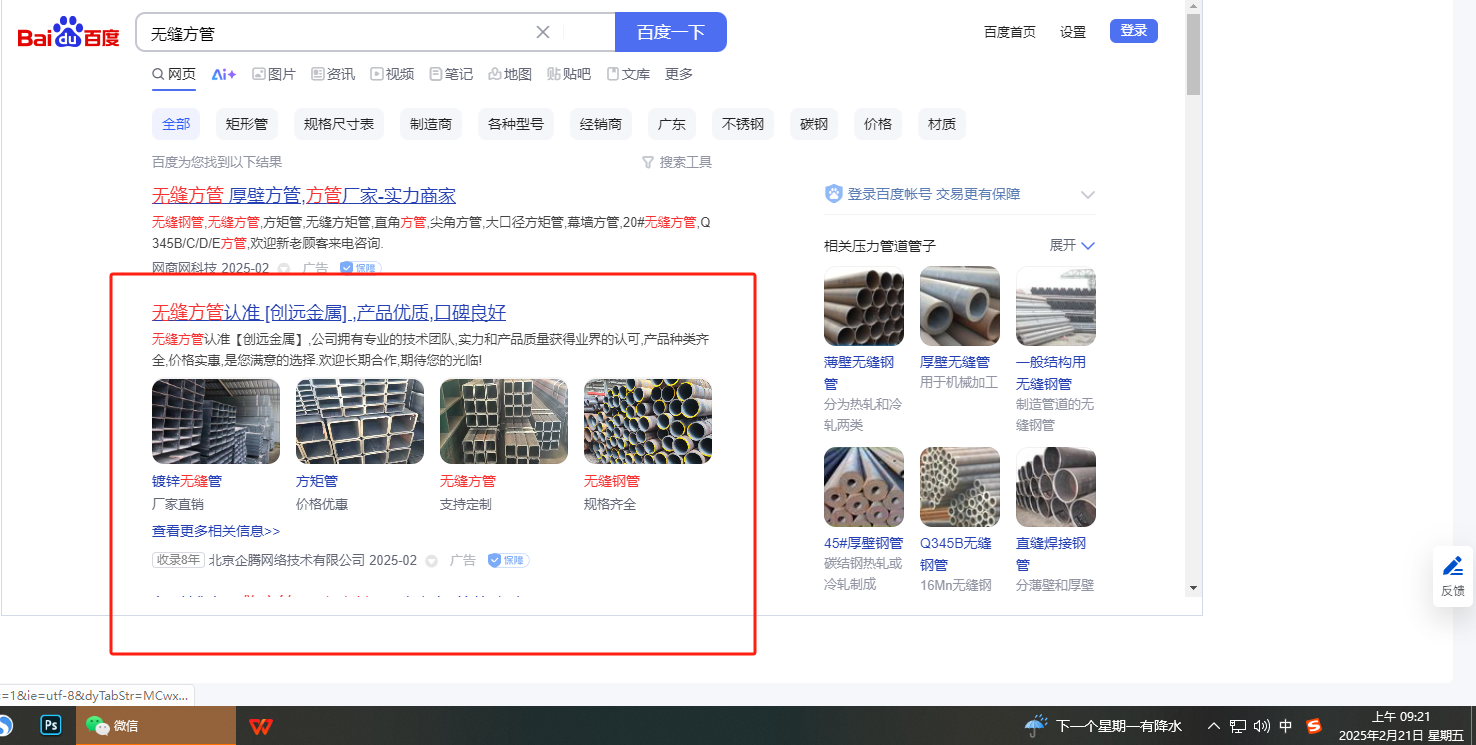Click the shield icon beside 登录百度帐号

[834, 194]
